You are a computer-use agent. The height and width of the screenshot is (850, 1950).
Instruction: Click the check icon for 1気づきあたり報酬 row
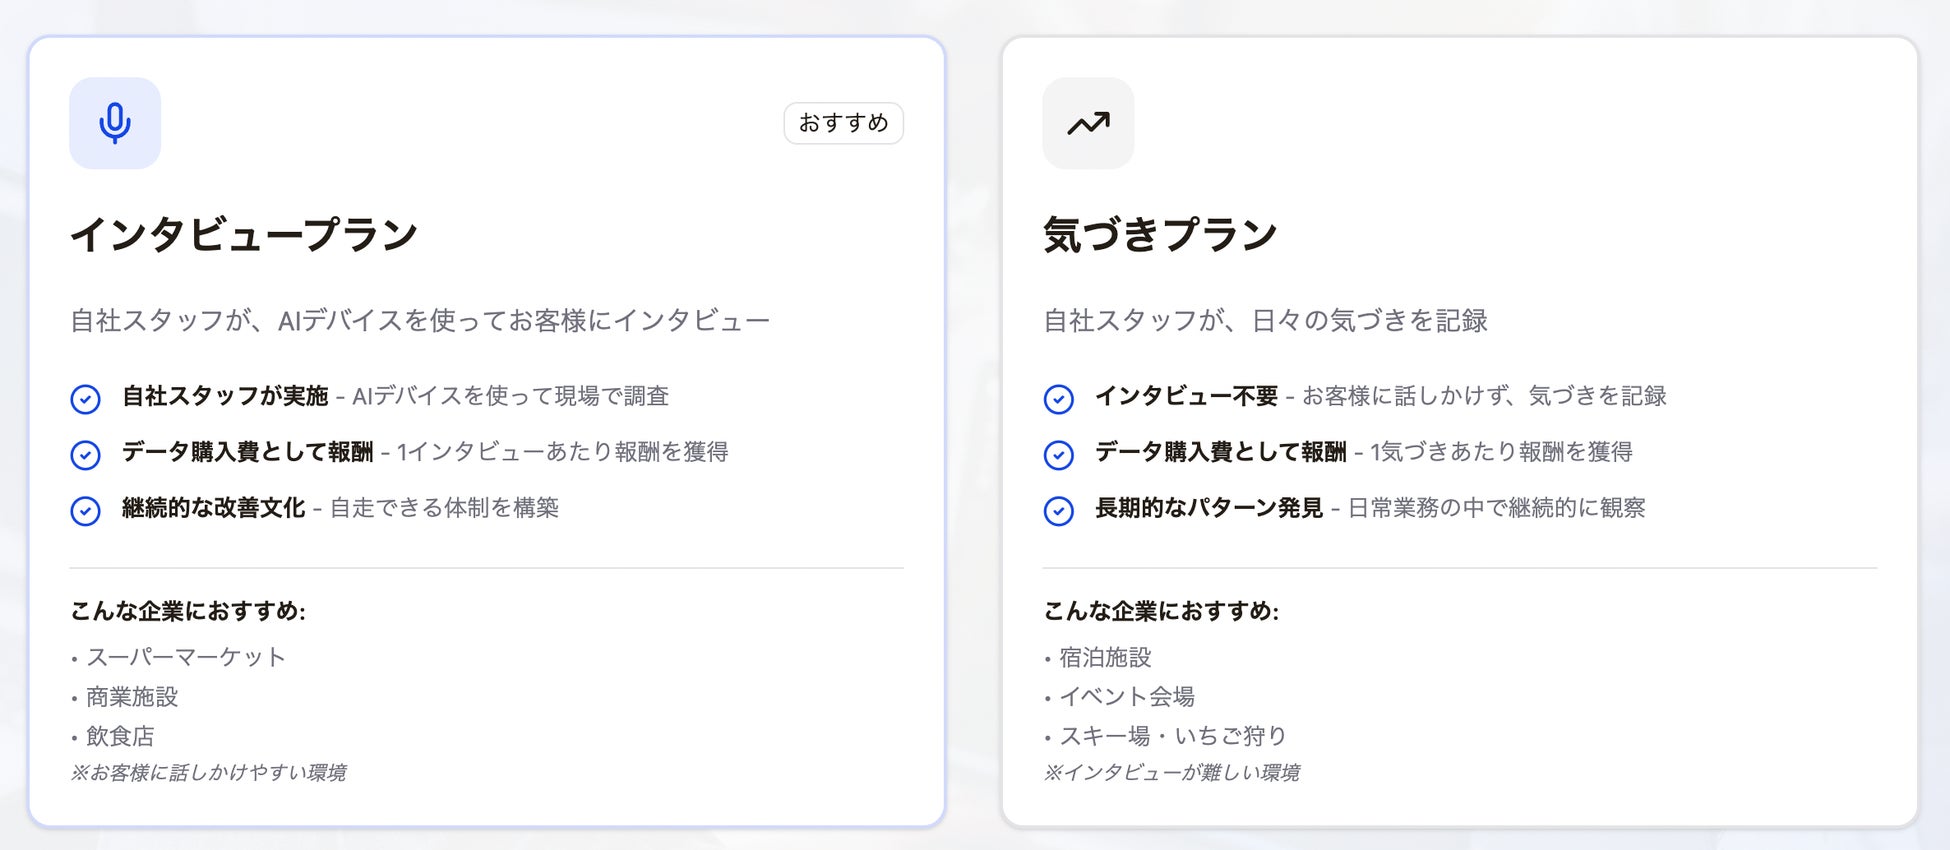point(1058,455)
